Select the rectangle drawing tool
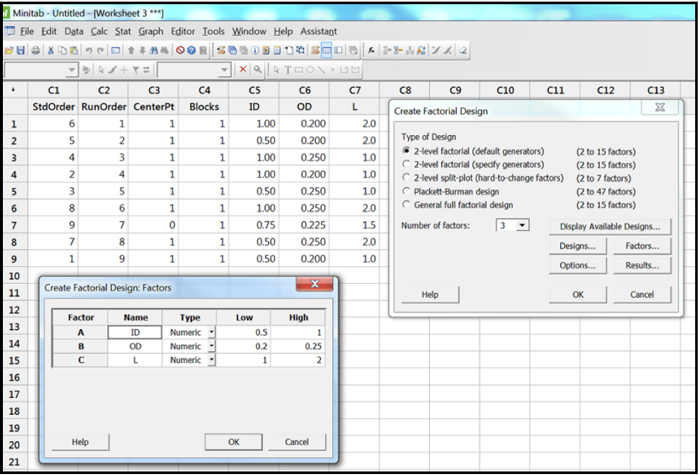Image resolution: width=700 pixels, height=475 pixels. (x=299, y=70)
